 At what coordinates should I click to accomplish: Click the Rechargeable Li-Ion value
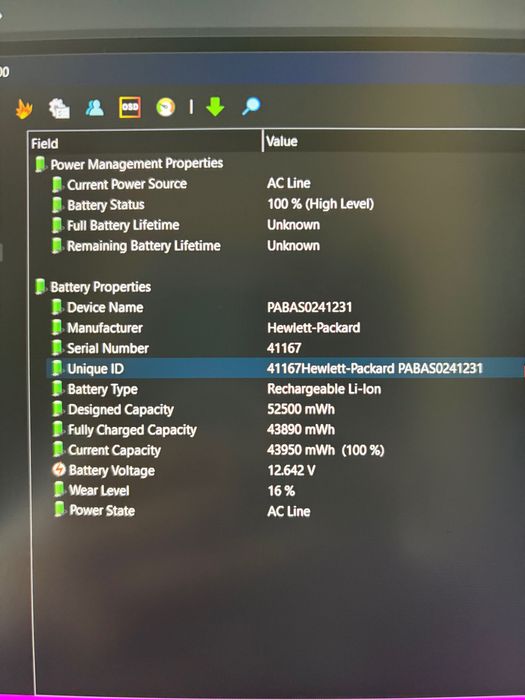tap(324, 389)
